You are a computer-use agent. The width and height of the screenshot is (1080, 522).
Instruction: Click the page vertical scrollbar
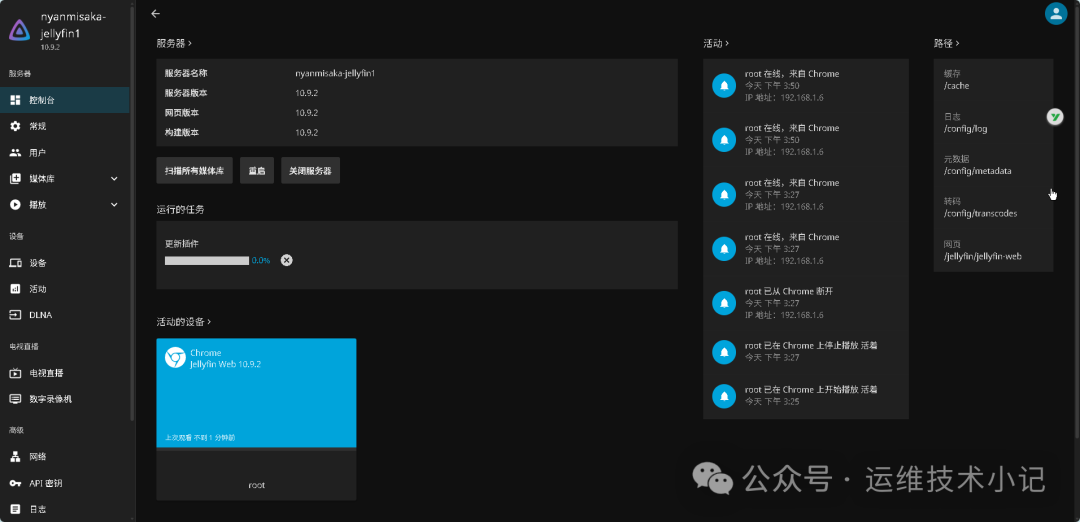tap(1077, 220)
